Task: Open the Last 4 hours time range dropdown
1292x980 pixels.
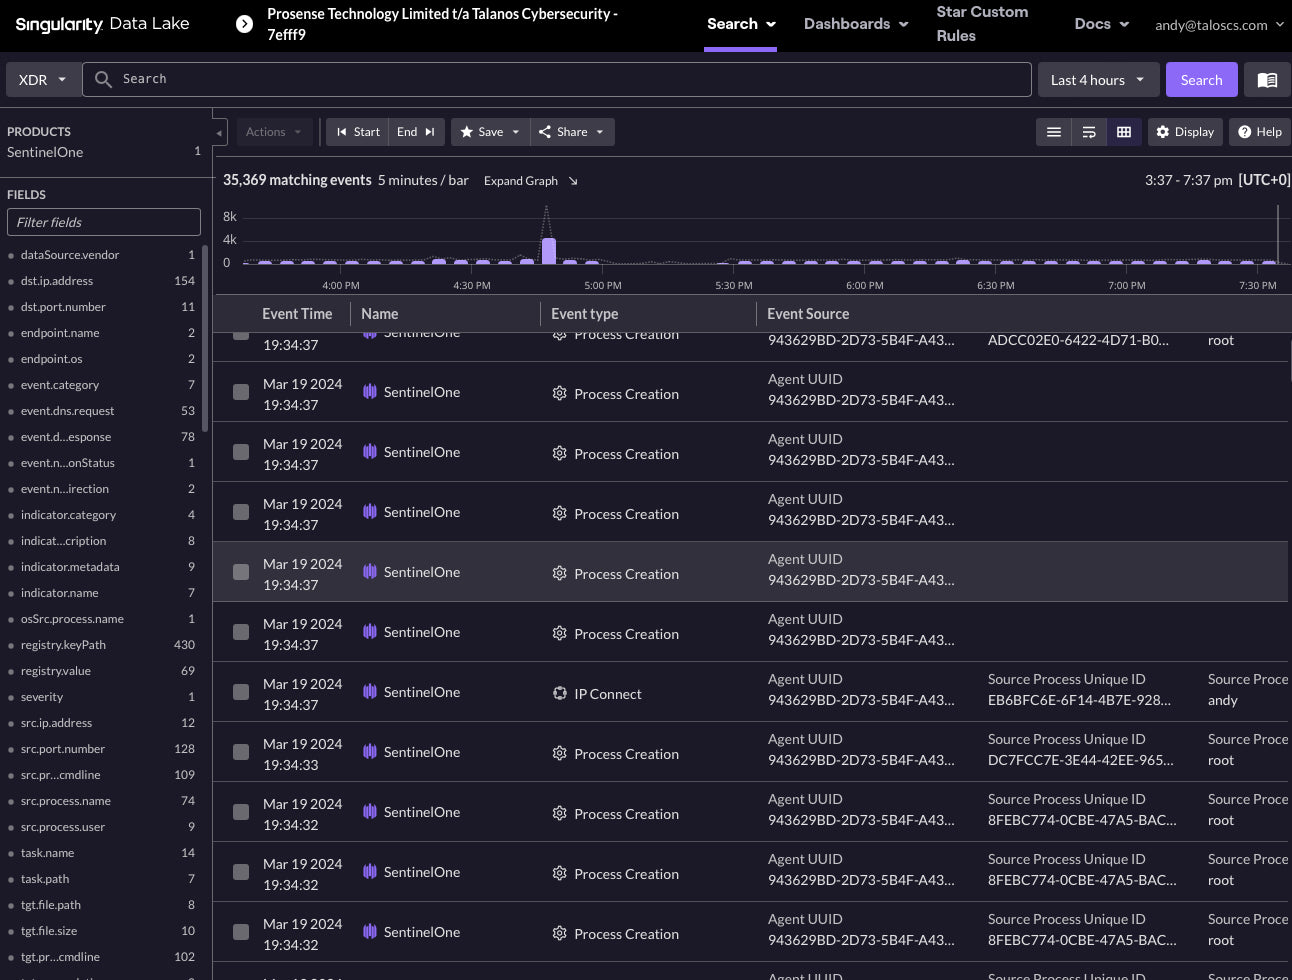Action: [1098, 80]
